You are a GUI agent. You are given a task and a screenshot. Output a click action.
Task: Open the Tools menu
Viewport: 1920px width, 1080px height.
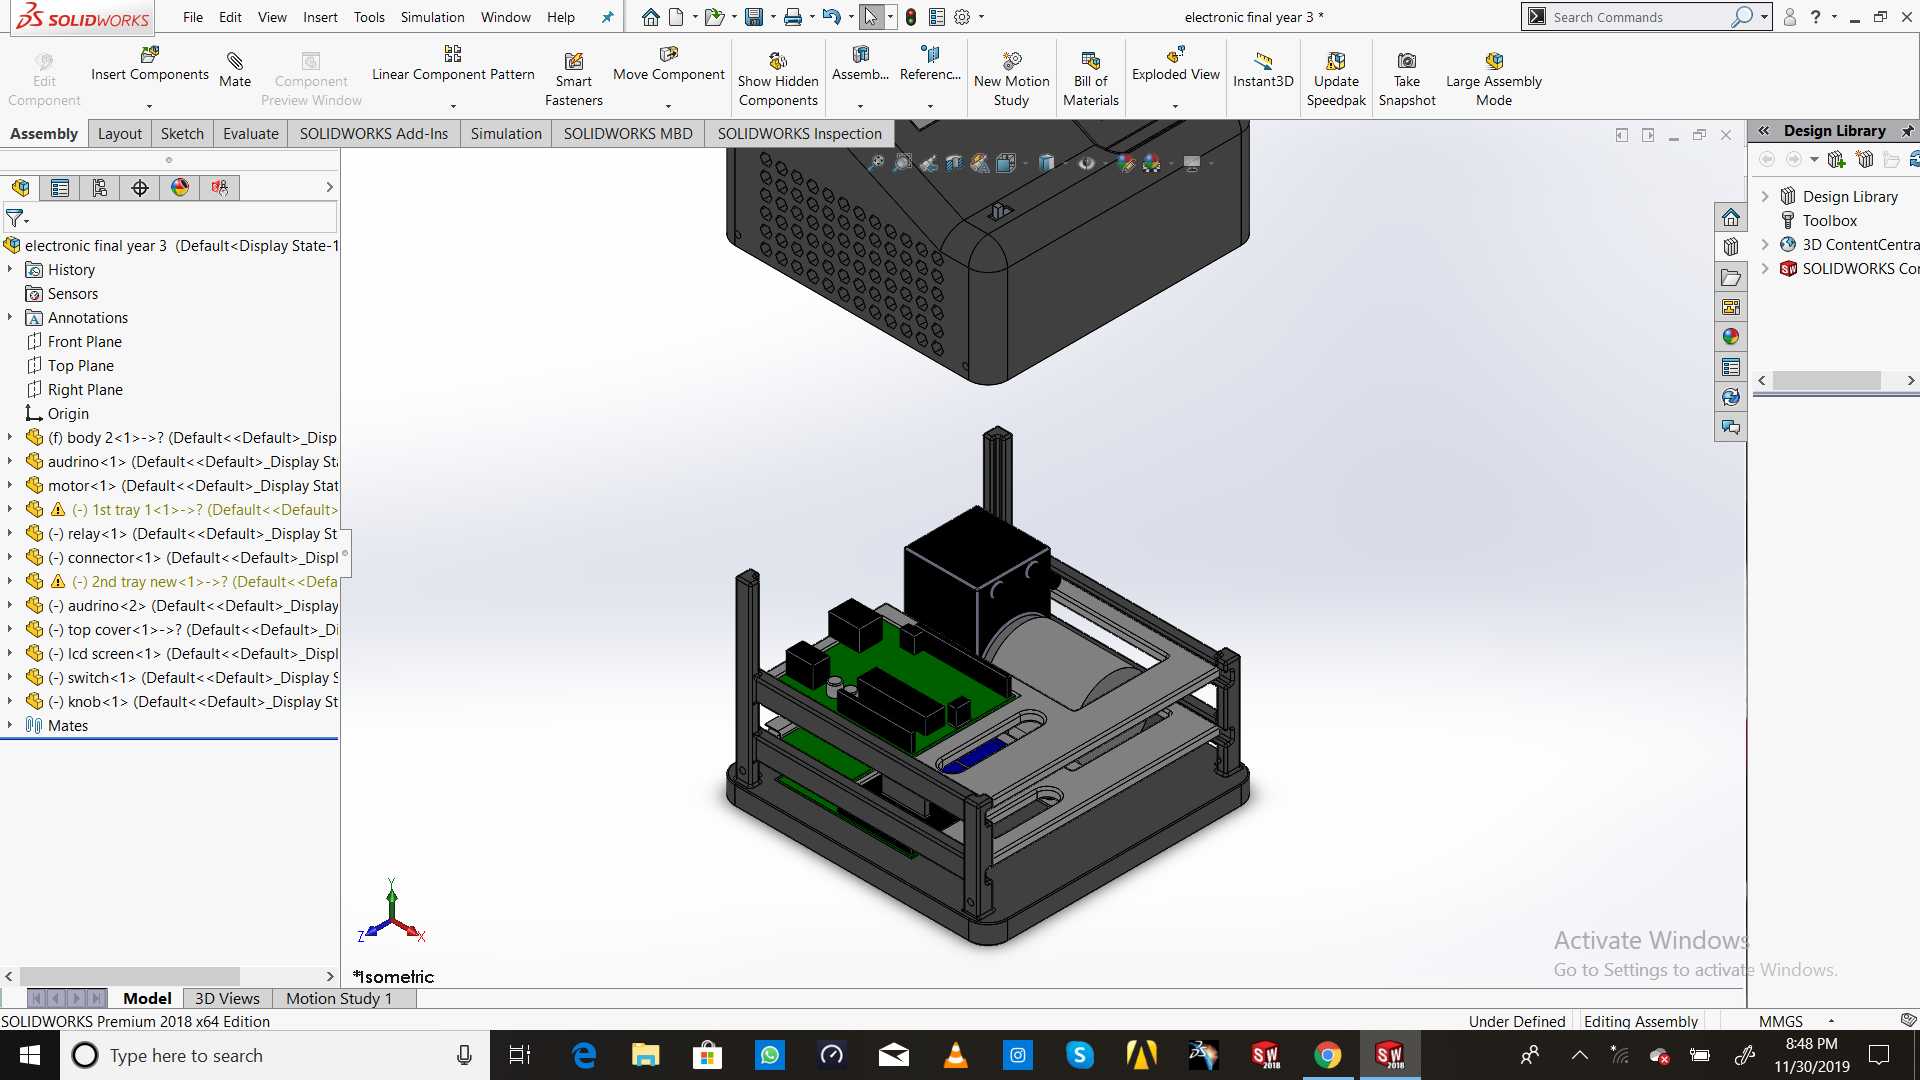pos(369,17)
